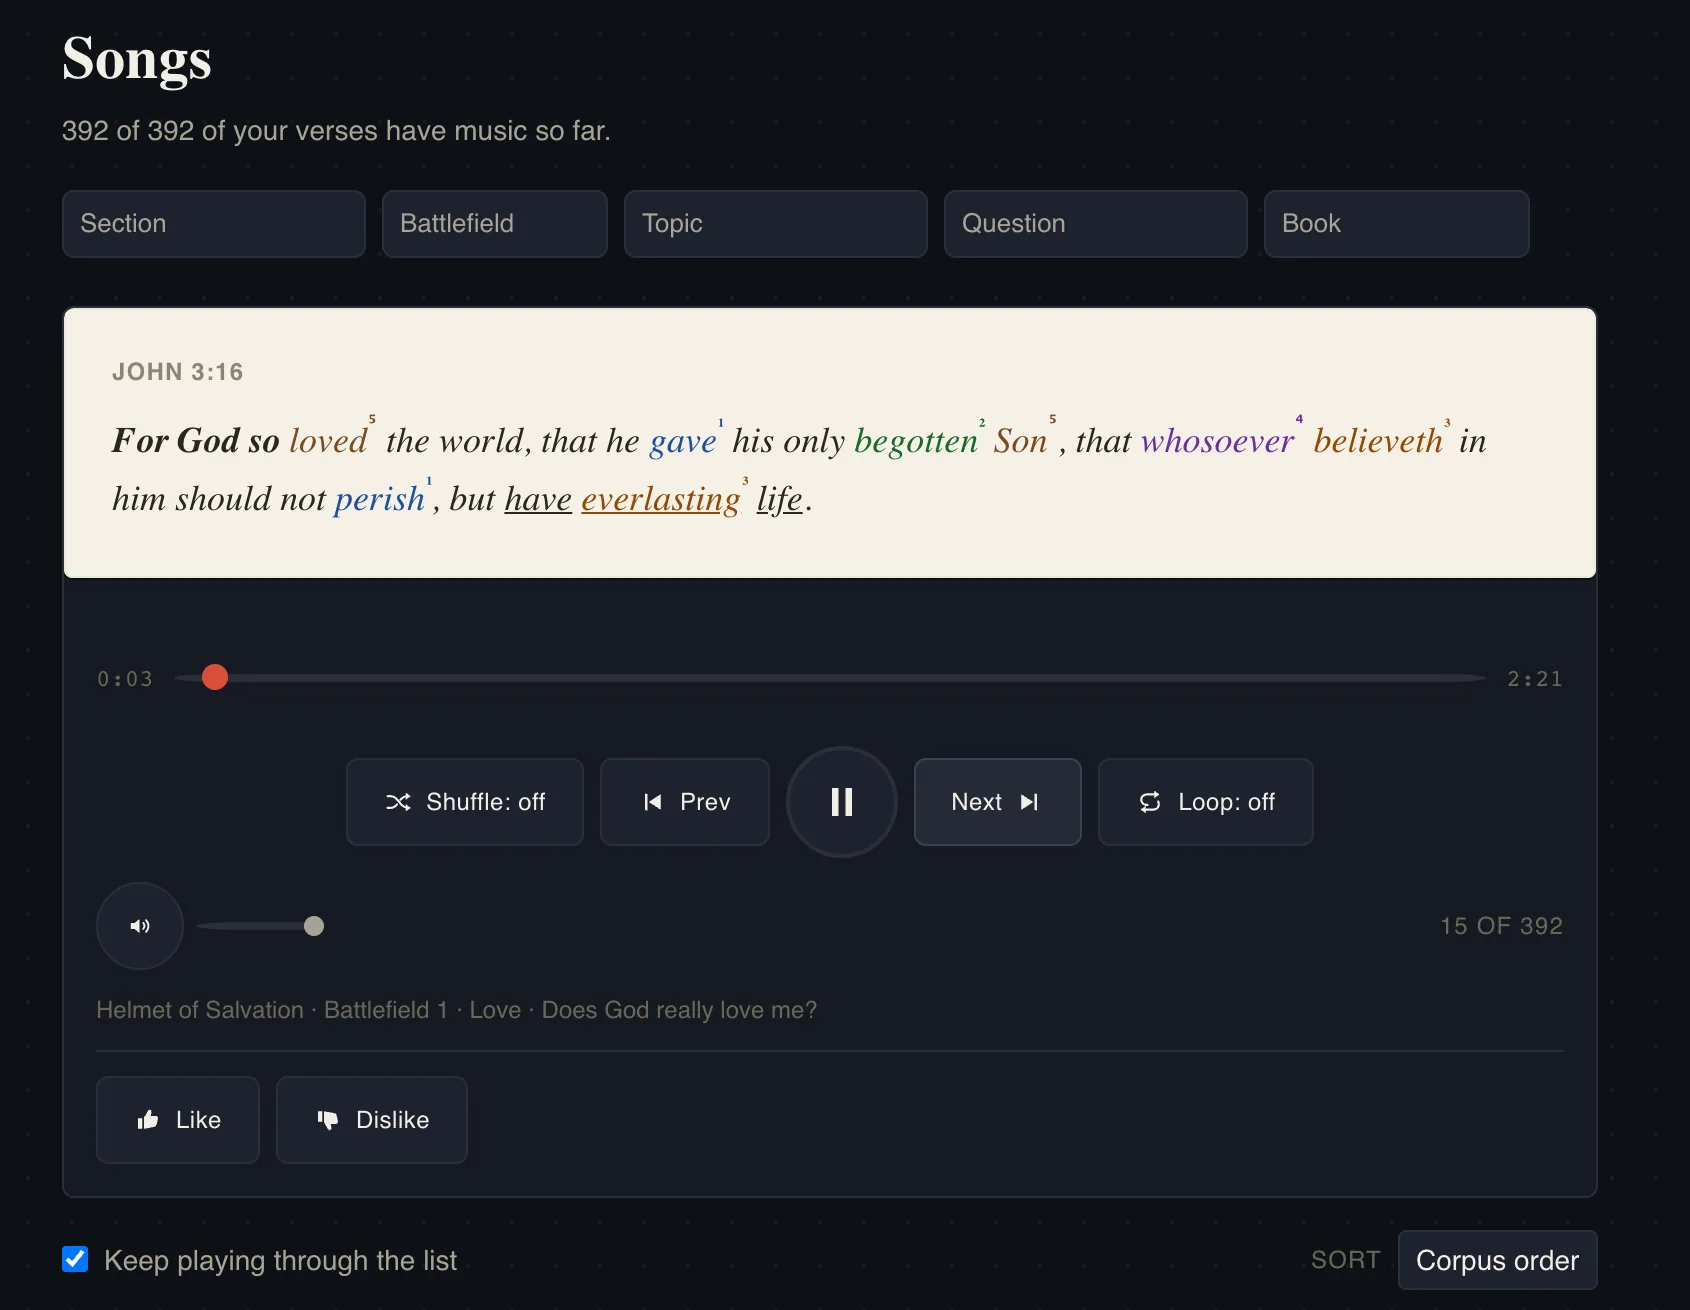Viewport: 1690px width, 1310px height.
Task: Go to previous song with Prev
Action: (x=685, y=802)
